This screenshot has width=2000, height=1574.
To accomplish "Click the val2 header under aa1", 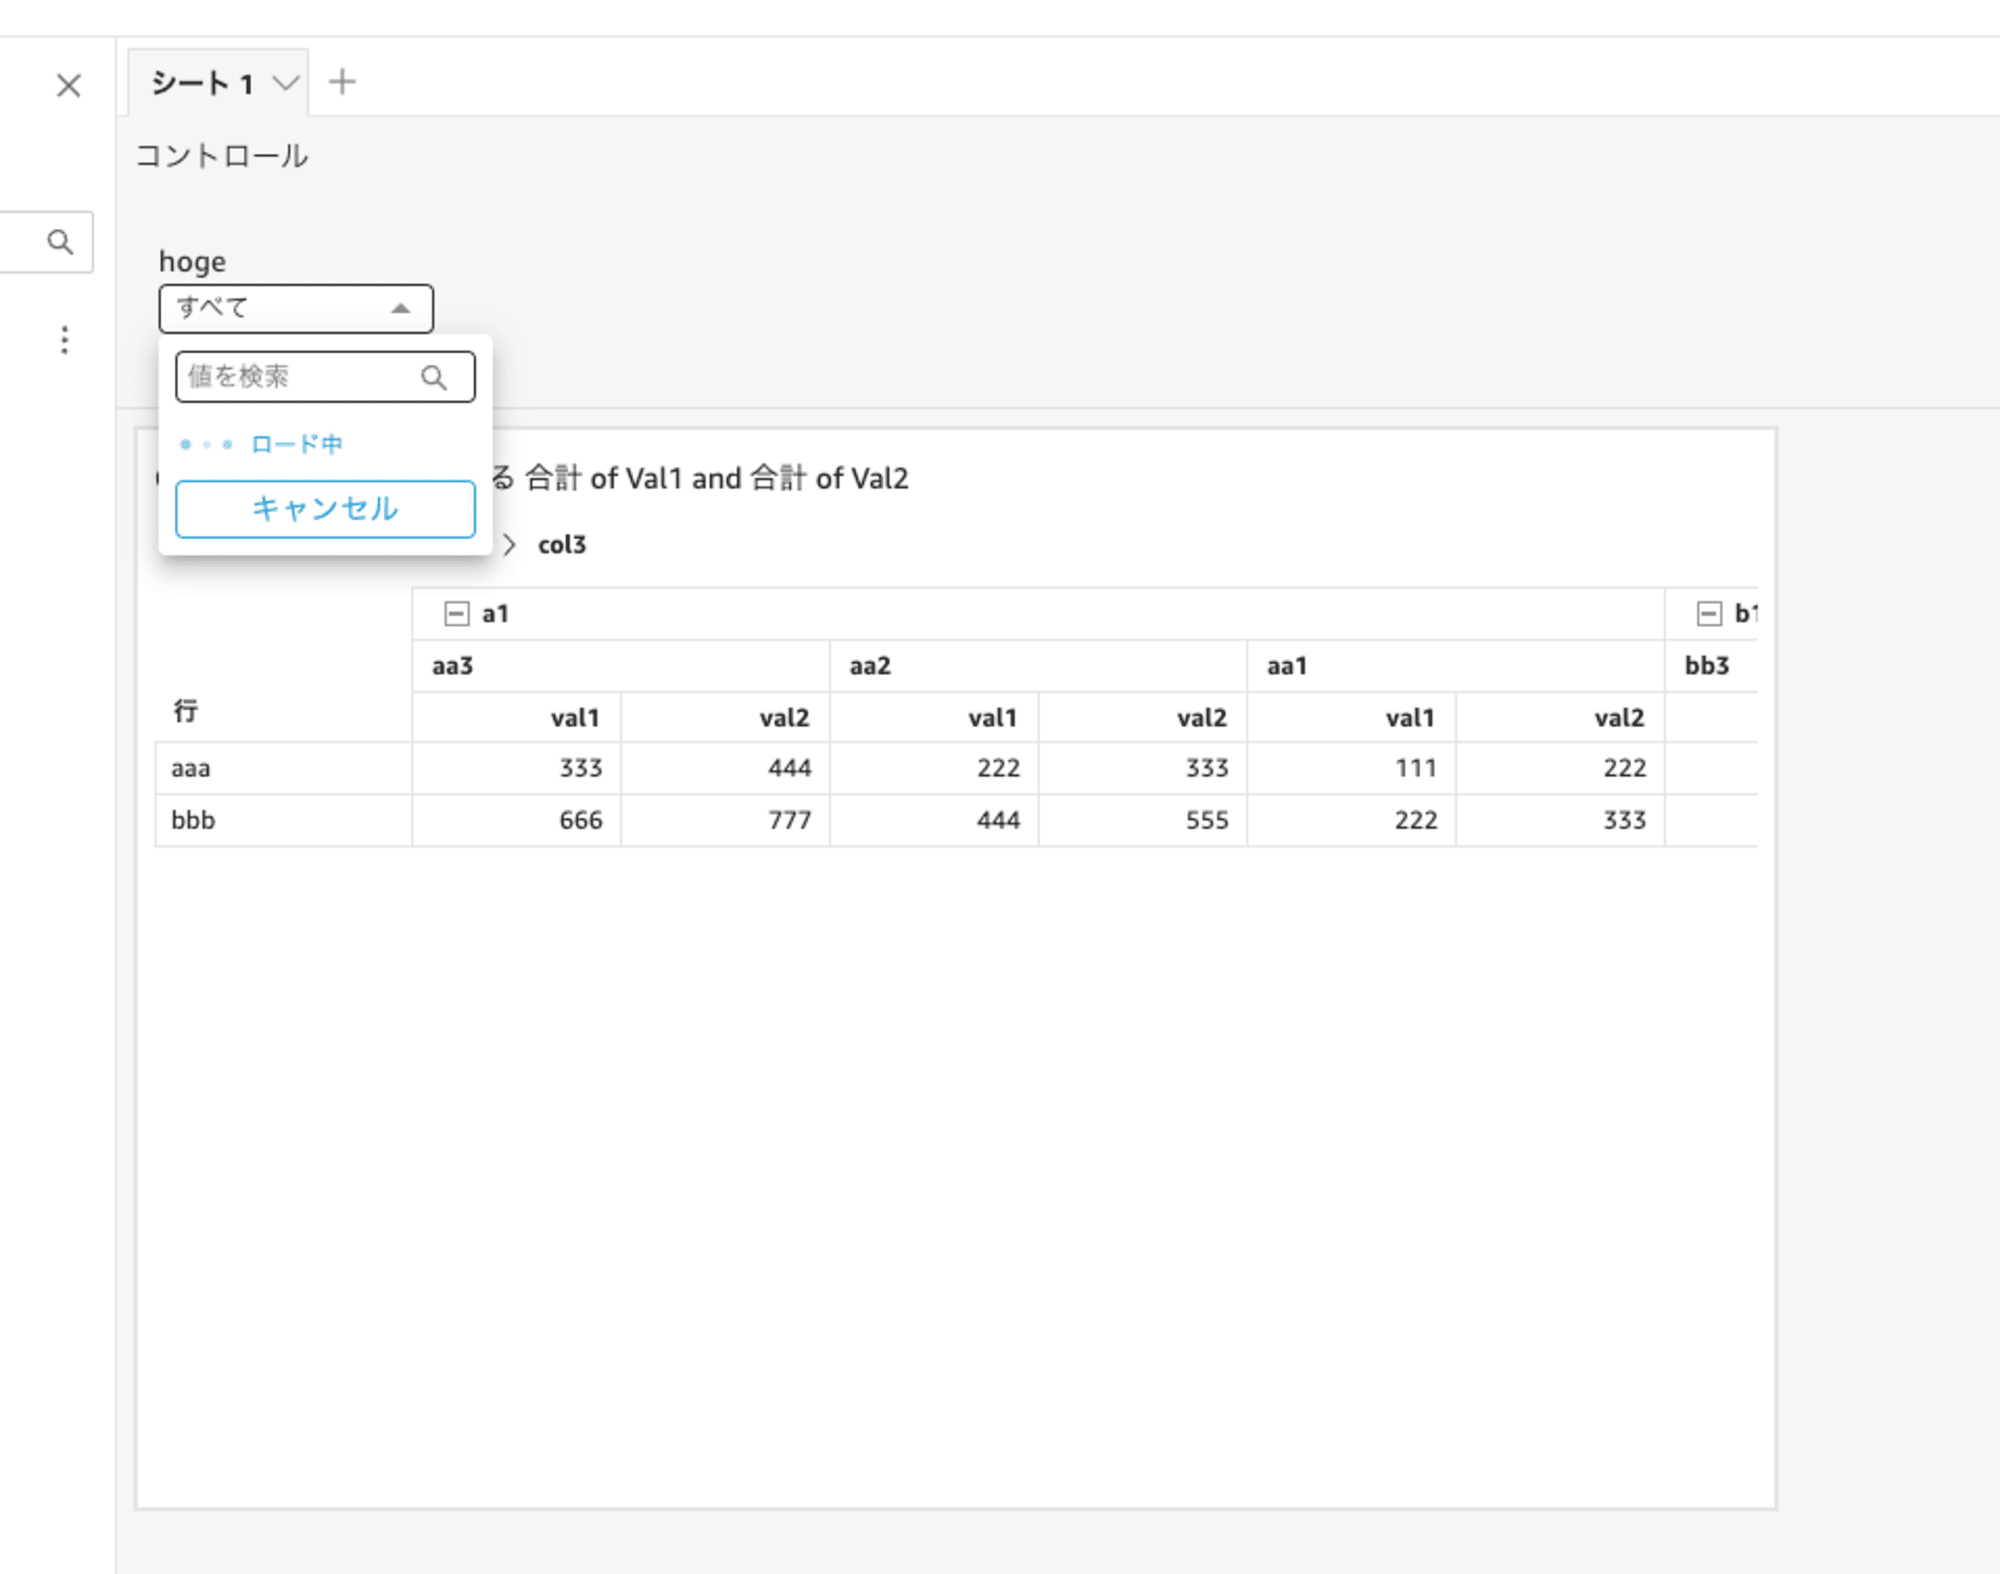I will [x=1561, y=718].
